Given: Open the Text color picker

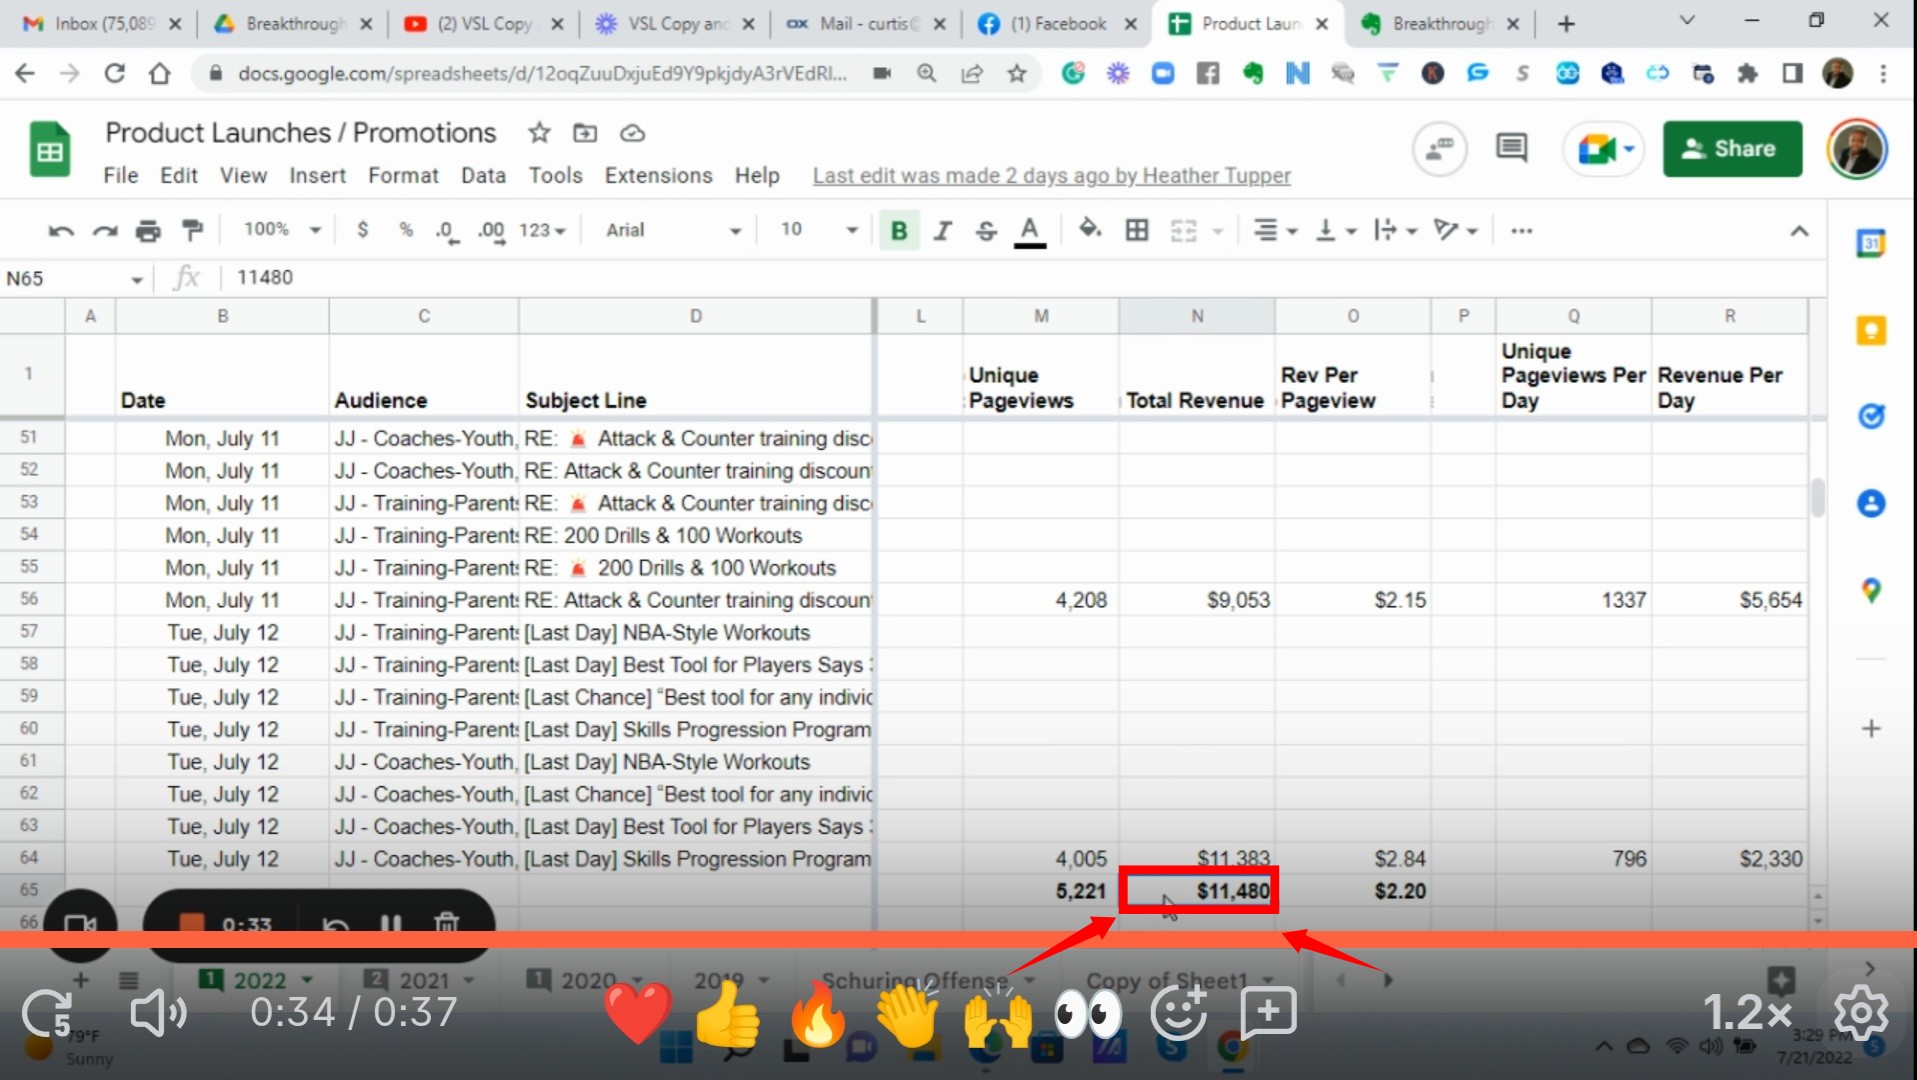Looking at the screenshot, I should [1030, 231].
